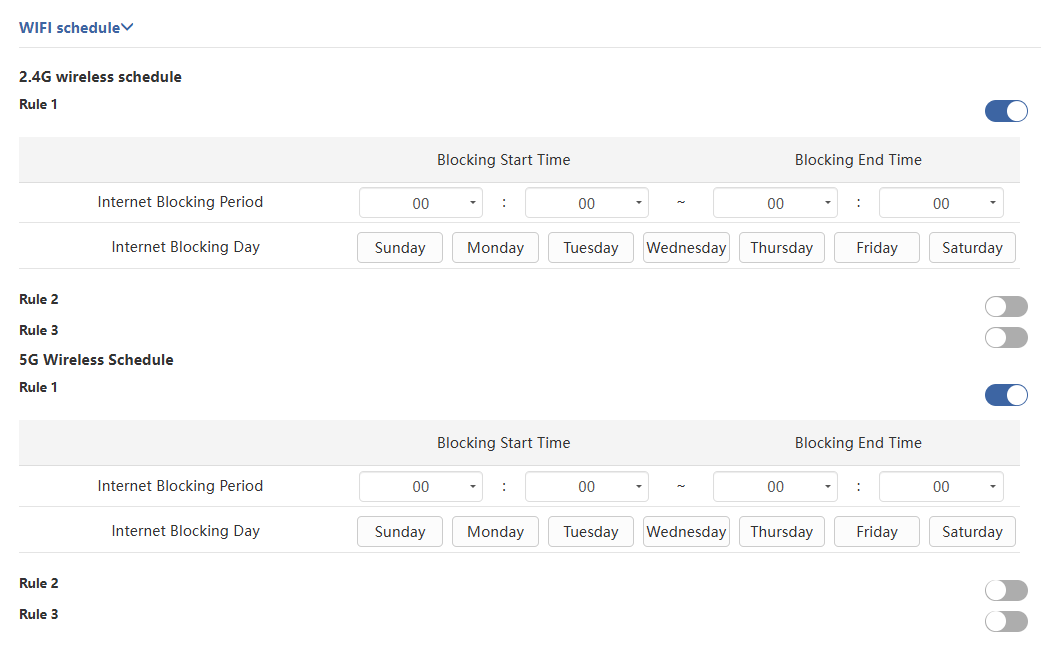
Task: Select Sunday in 2.4G blocking days
Action: [x=400, y=248]
